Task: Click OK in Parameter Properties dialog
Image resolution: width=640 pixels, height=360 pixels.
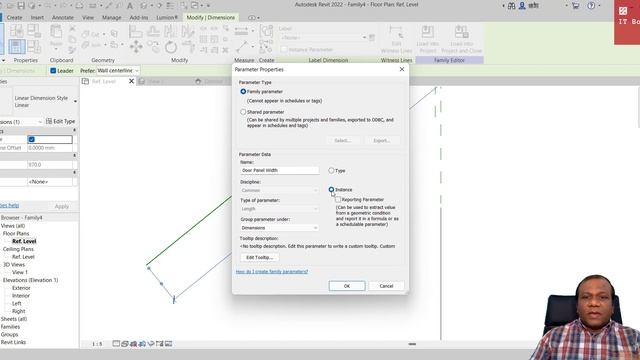Action: (347, 286)
